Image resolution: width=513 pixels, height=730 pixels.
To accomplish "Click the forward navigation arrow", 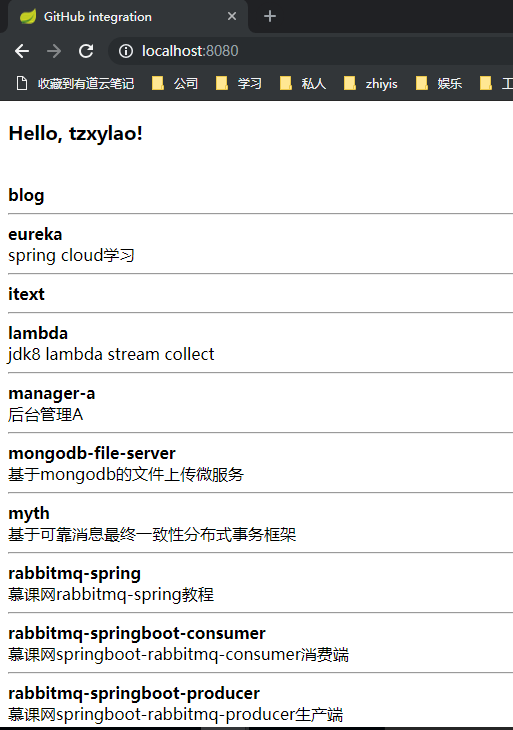I will [x=54, y=51].
